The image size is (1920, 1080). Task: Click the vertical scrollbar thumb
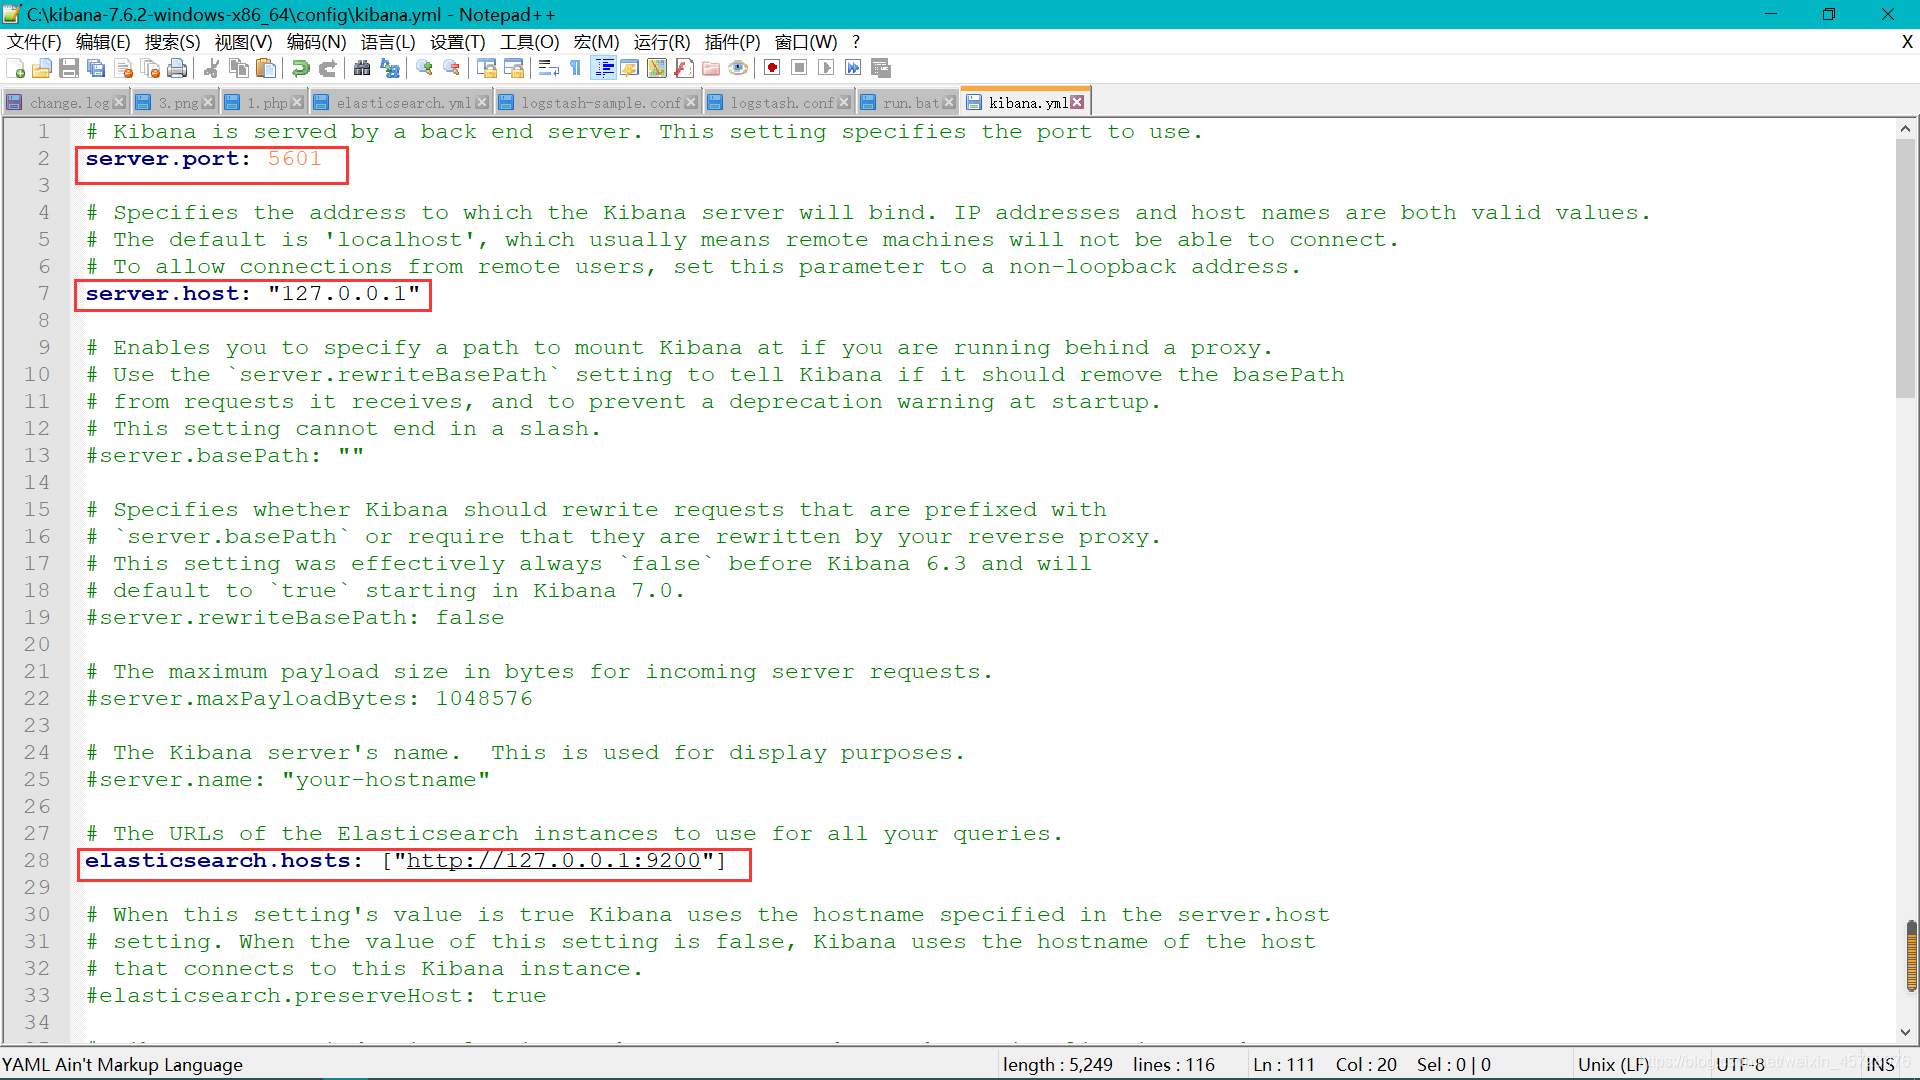pos(1905,270)
